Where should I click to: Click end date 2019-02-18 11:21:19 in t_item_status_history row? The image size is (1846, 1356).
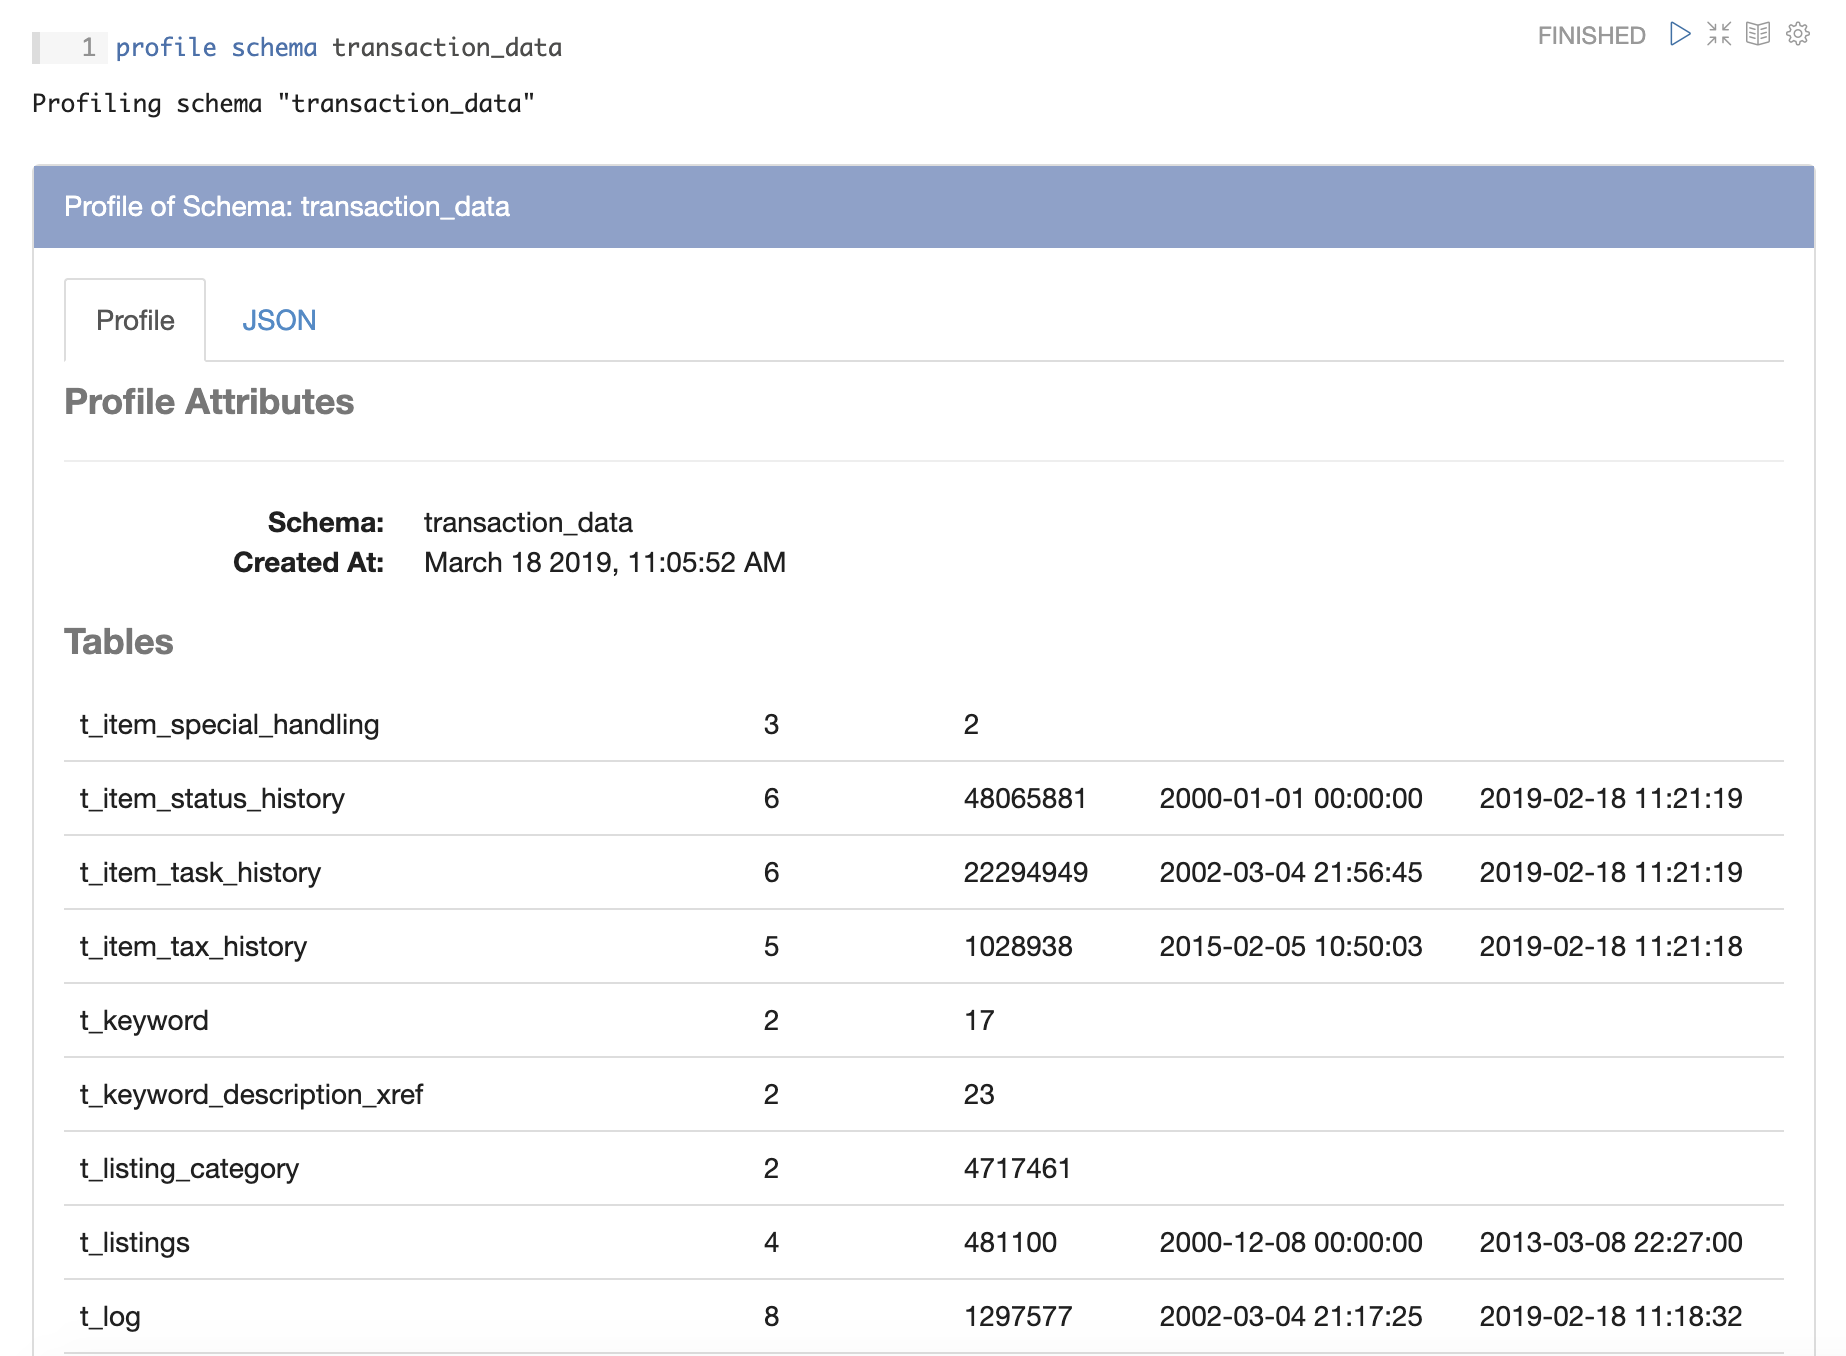1611,798
